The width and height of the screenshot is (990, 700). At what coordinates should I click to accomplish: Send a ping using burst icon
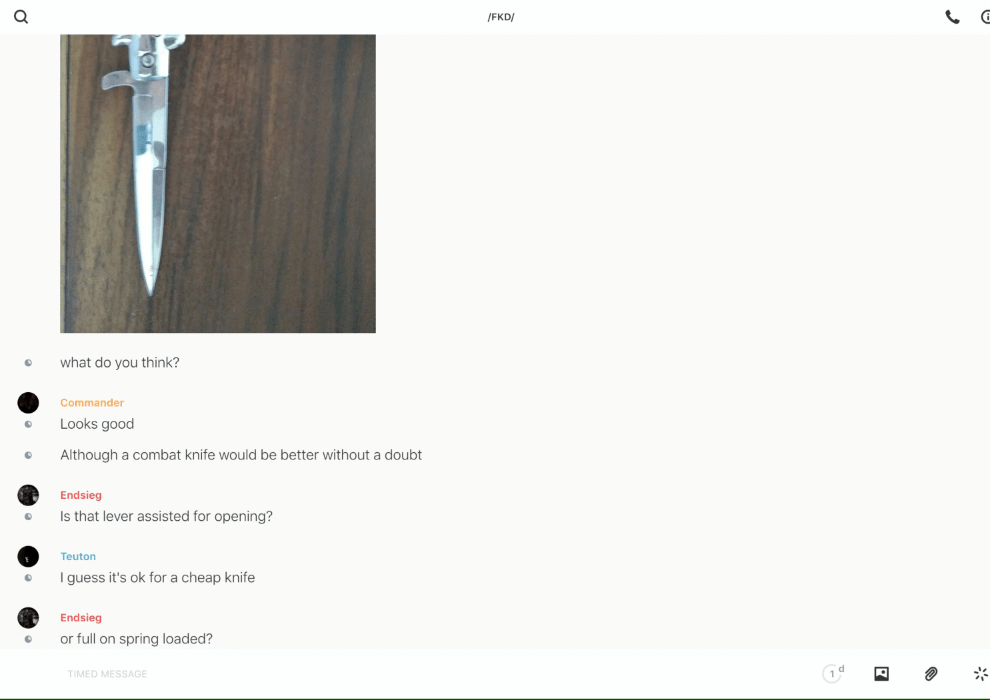pos(981,673)
